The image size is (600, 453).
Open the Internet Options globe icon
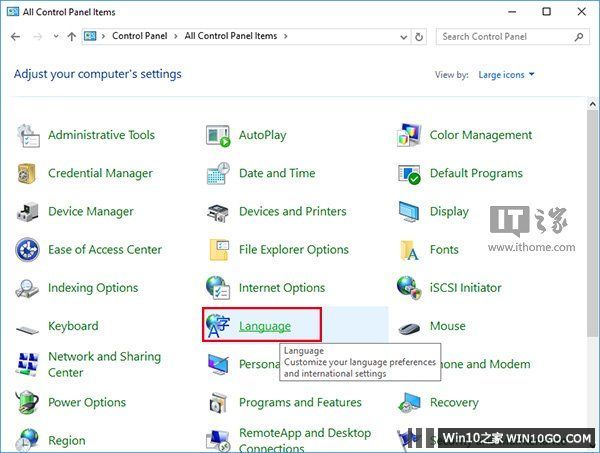pos(218,288)
